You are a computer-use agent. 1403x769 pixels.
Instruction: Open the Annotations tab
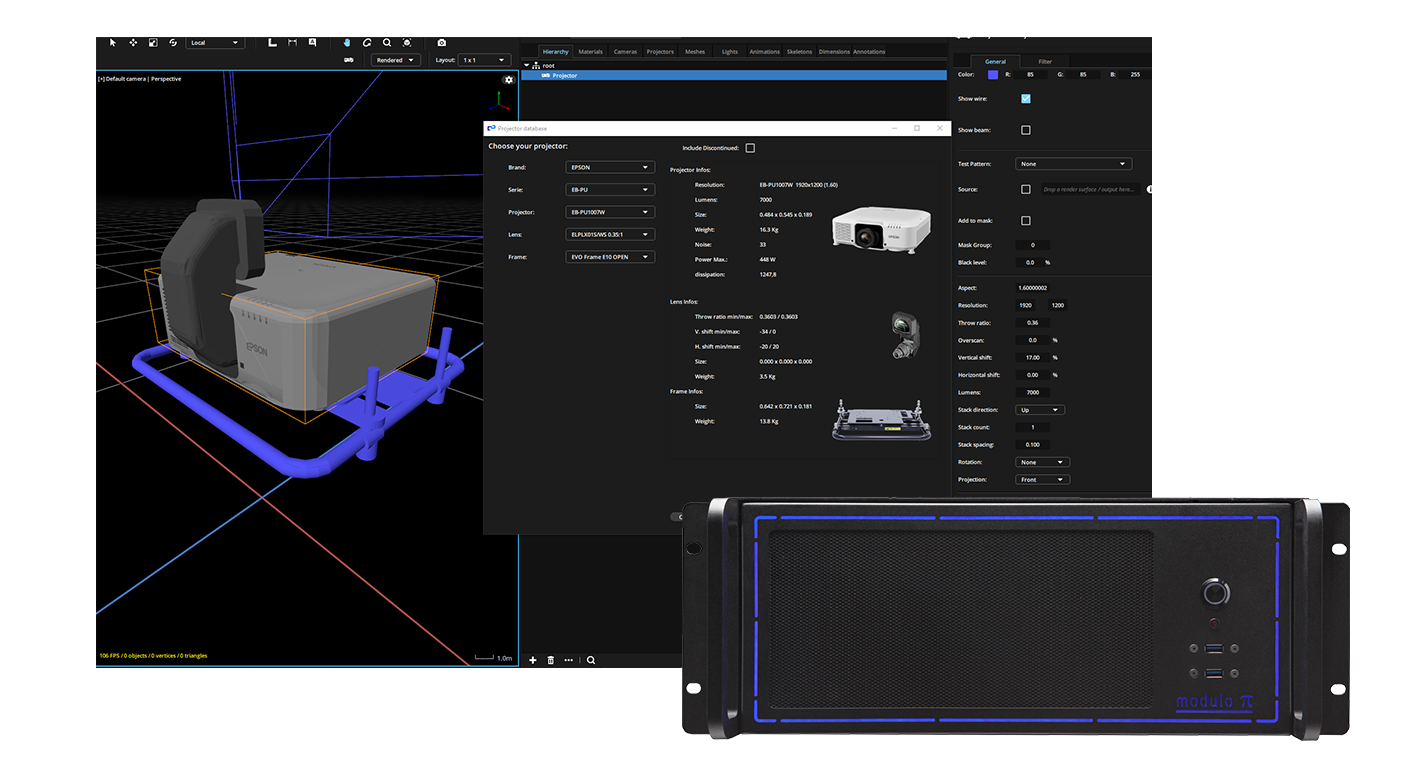[869, 51]
